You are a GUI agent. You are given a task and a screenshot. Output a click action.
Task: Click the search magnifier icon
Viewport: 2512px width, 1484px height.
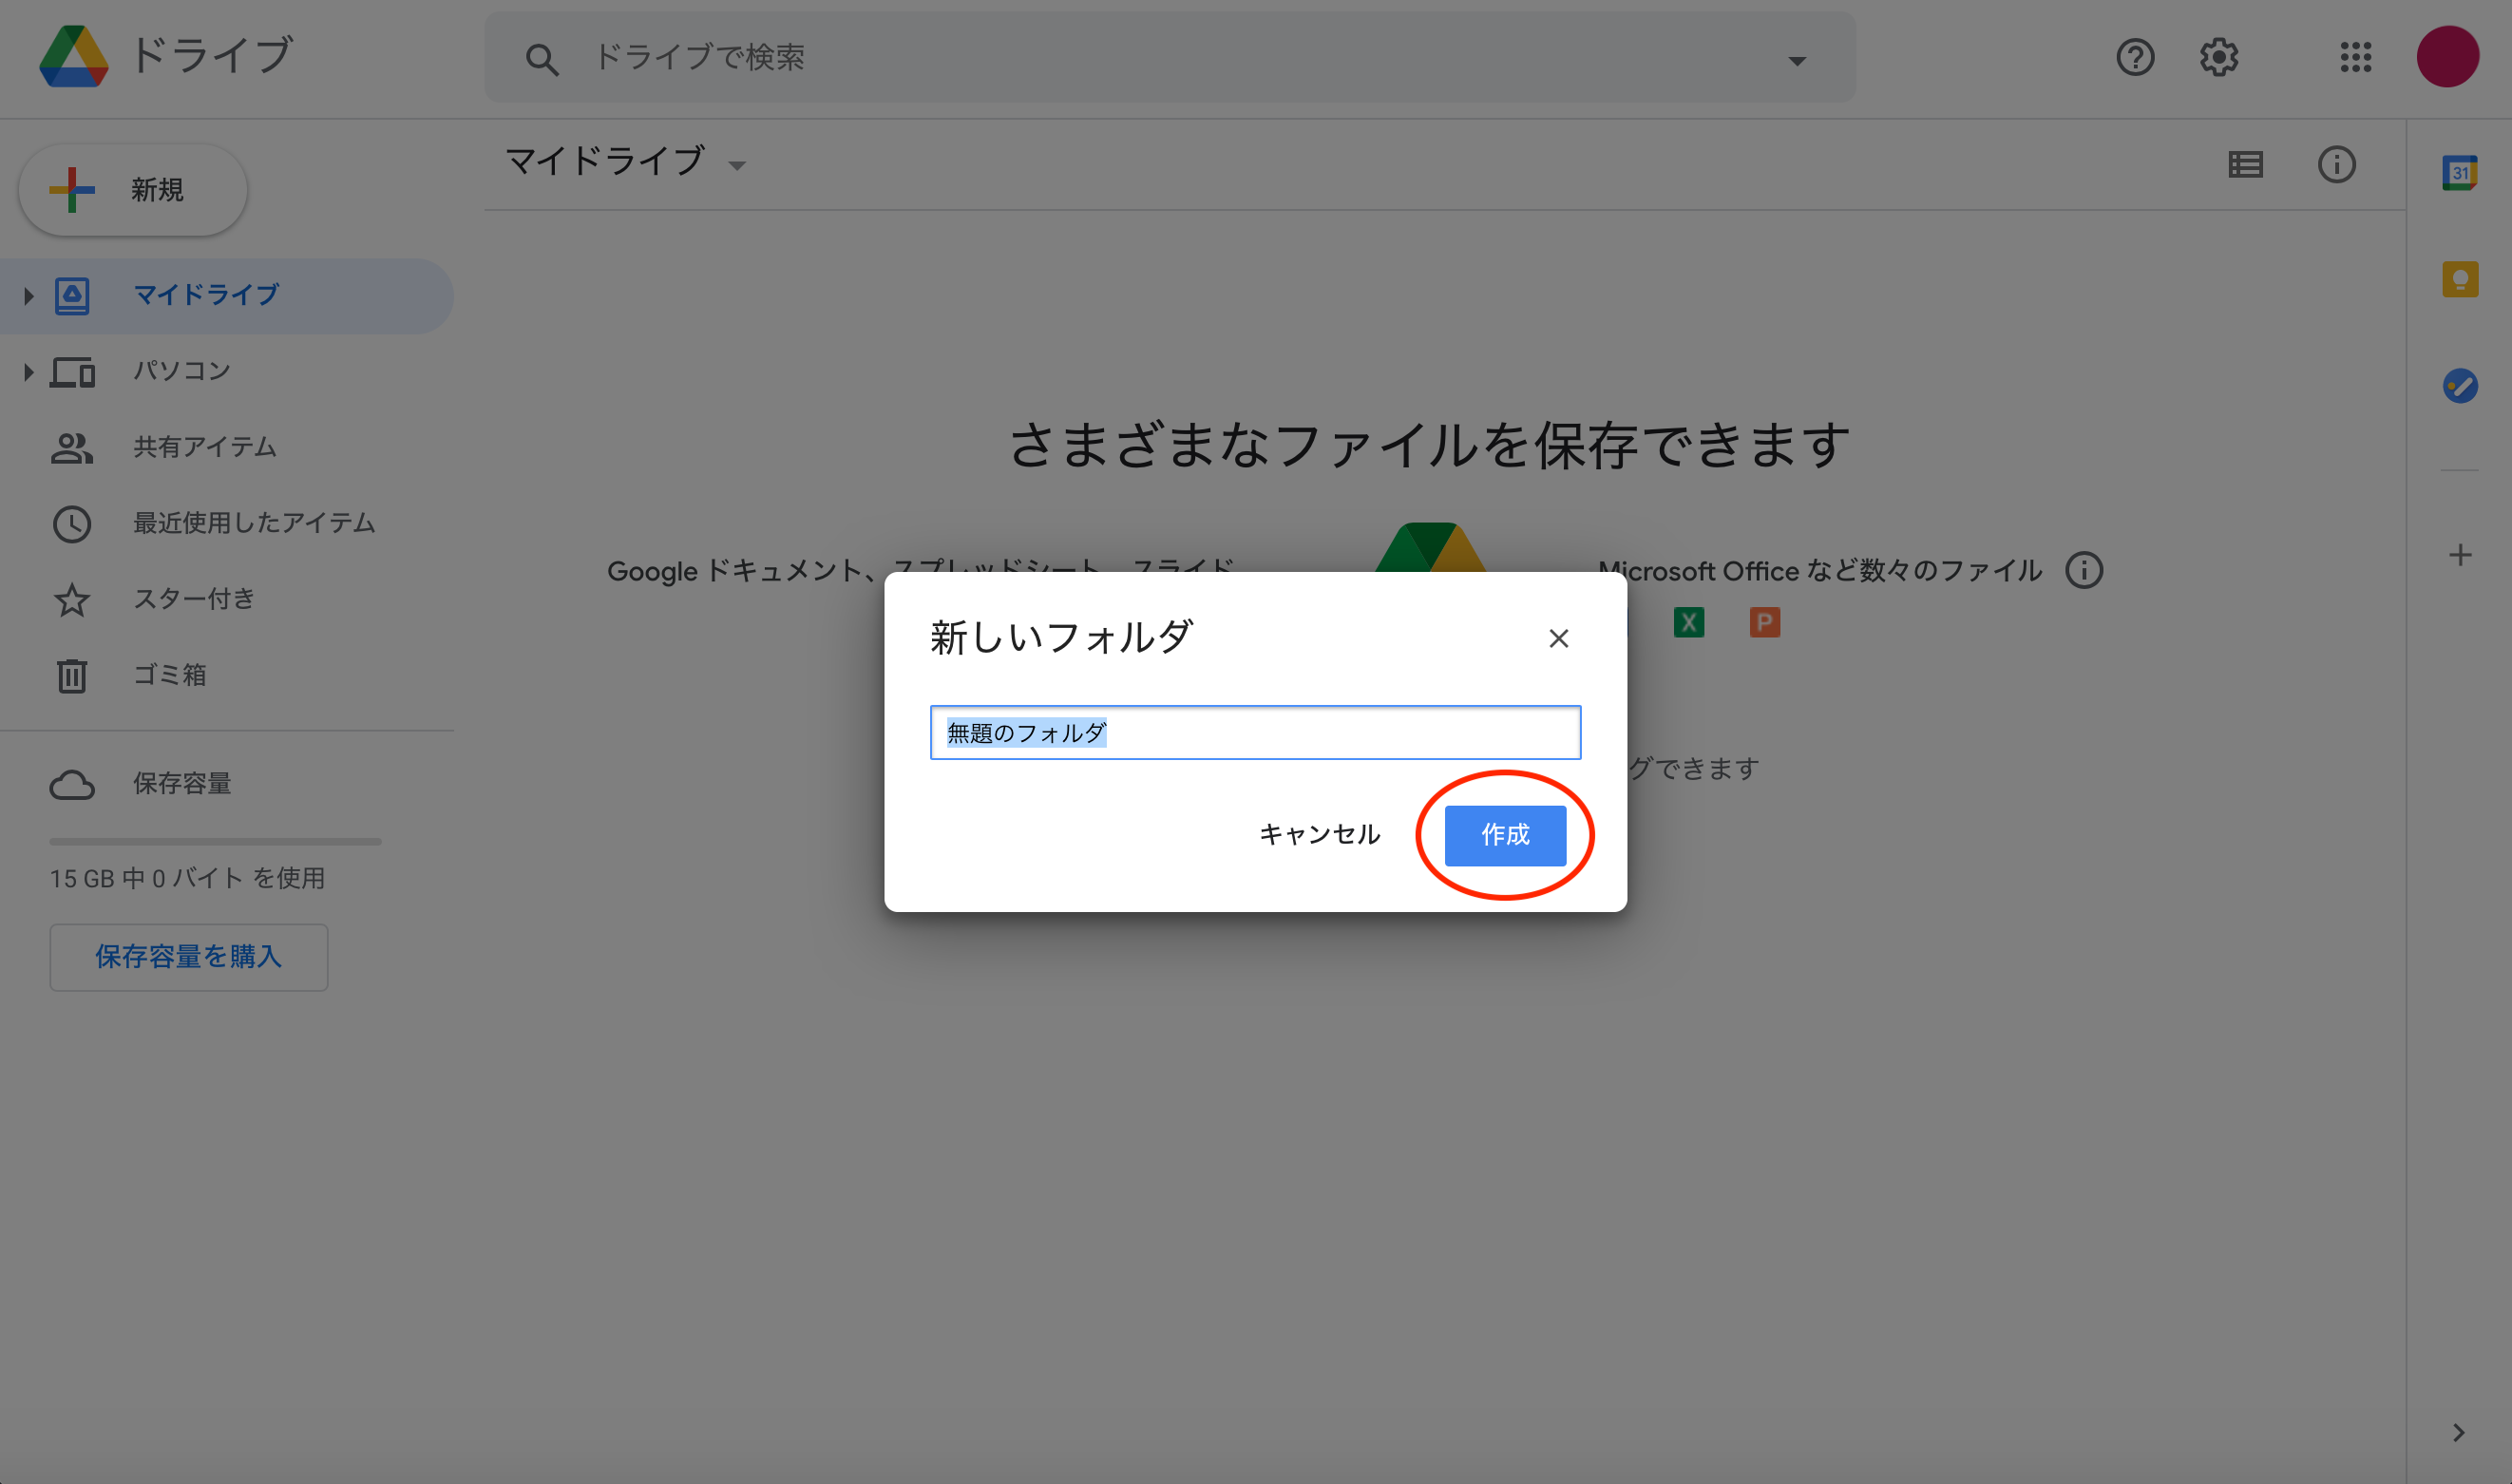pyautogui.click(x=541, y=59)
